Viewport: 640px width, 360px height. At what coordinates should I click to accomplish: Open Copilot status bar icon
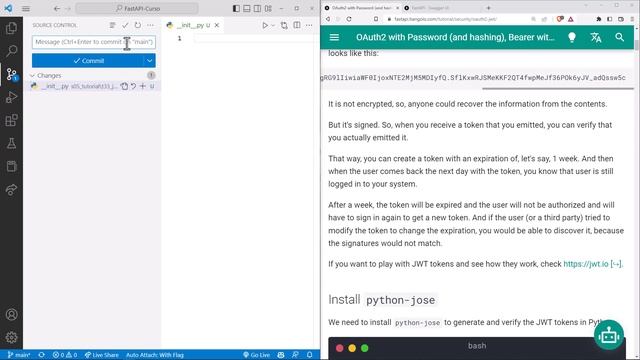coord(281,355)
